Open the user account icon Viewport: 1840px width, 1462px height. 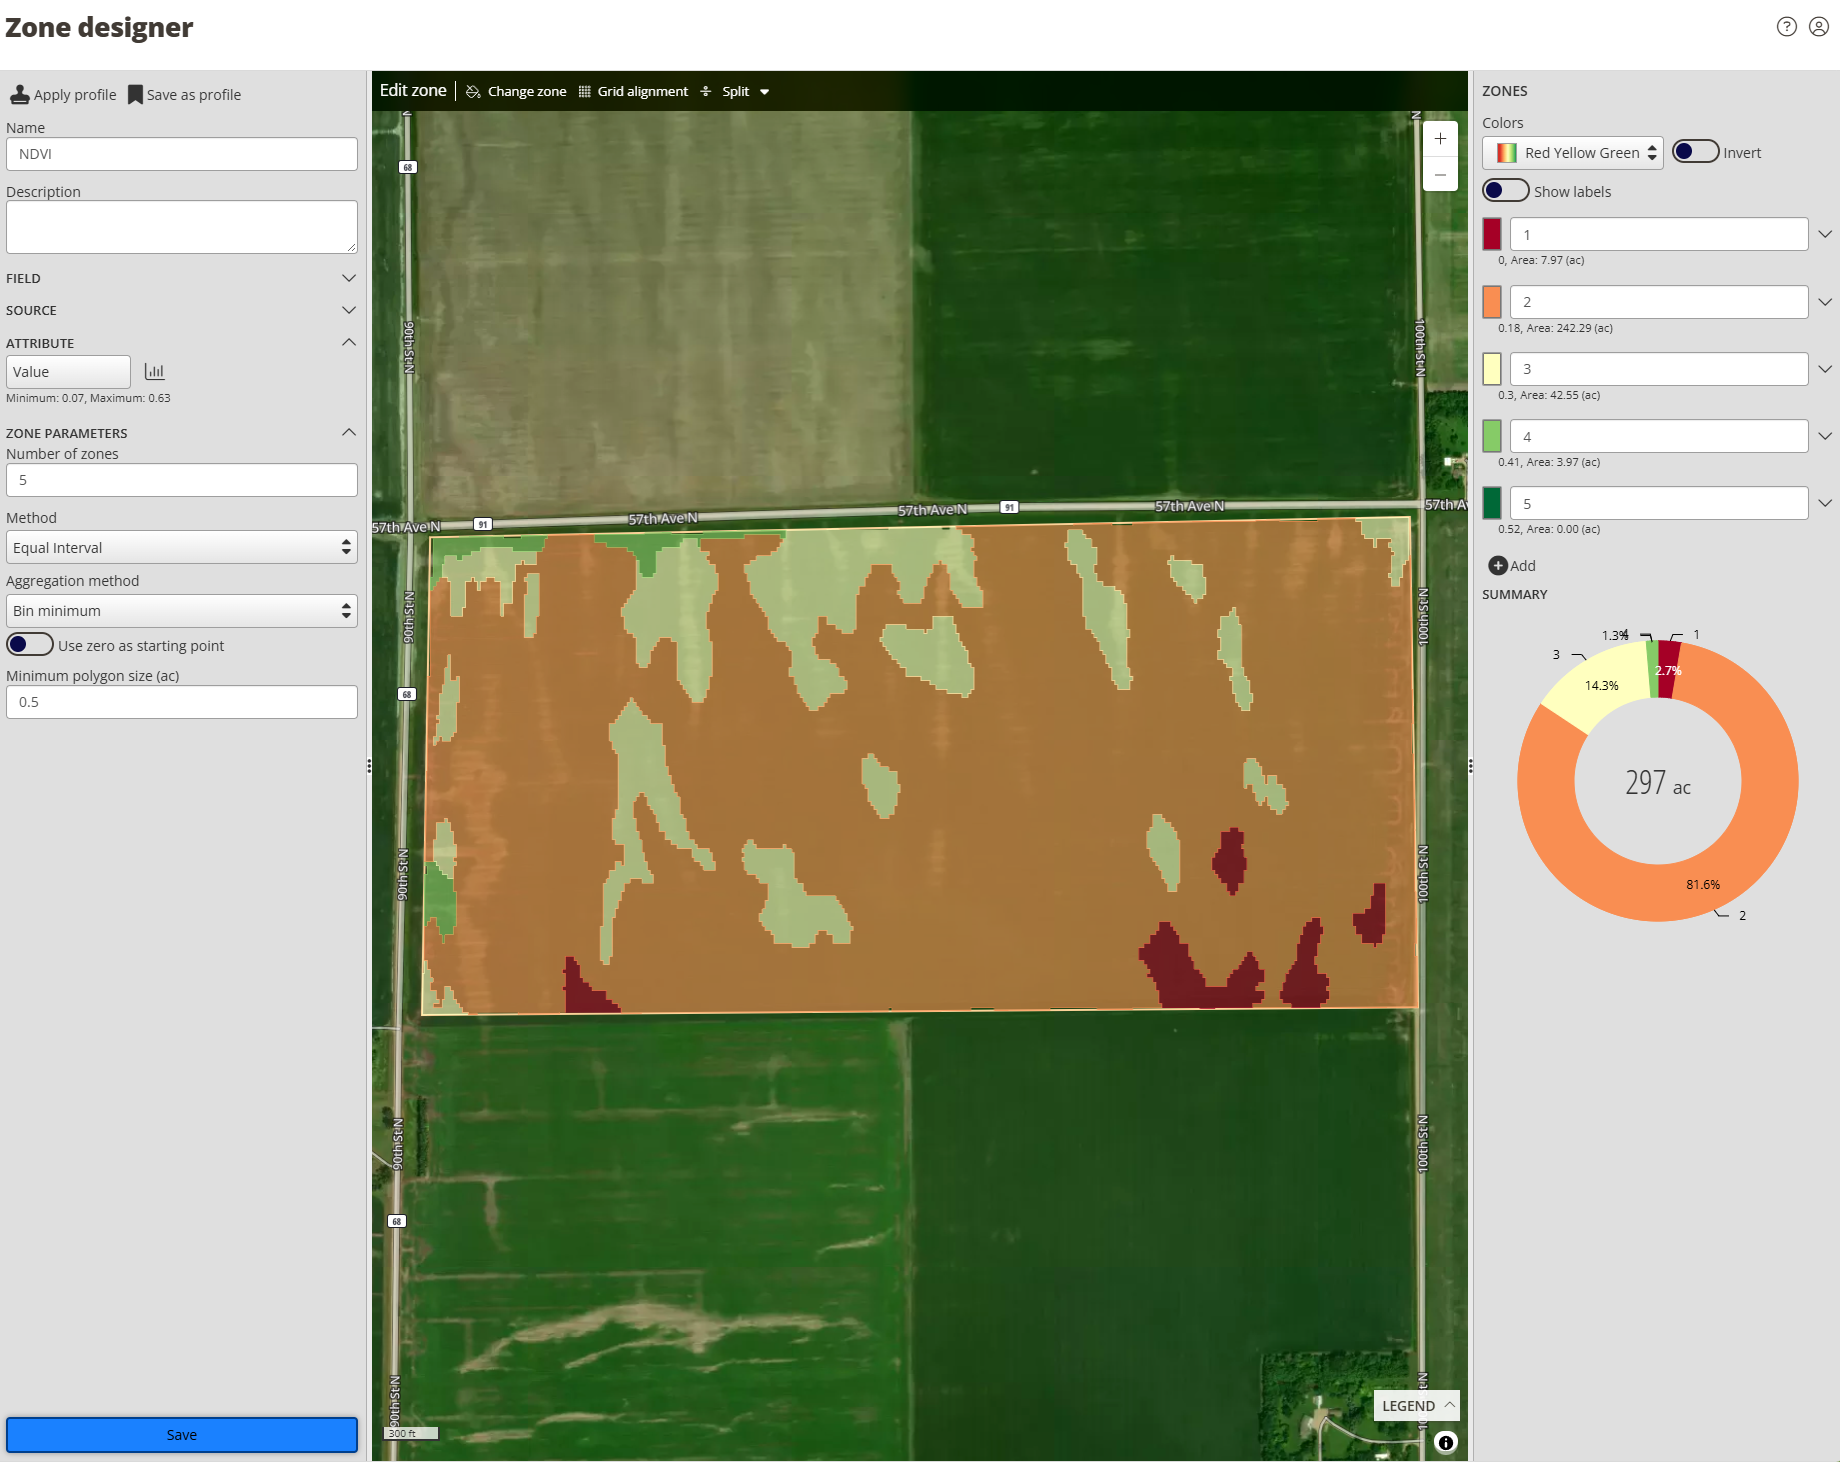(x=1819, y=27)
